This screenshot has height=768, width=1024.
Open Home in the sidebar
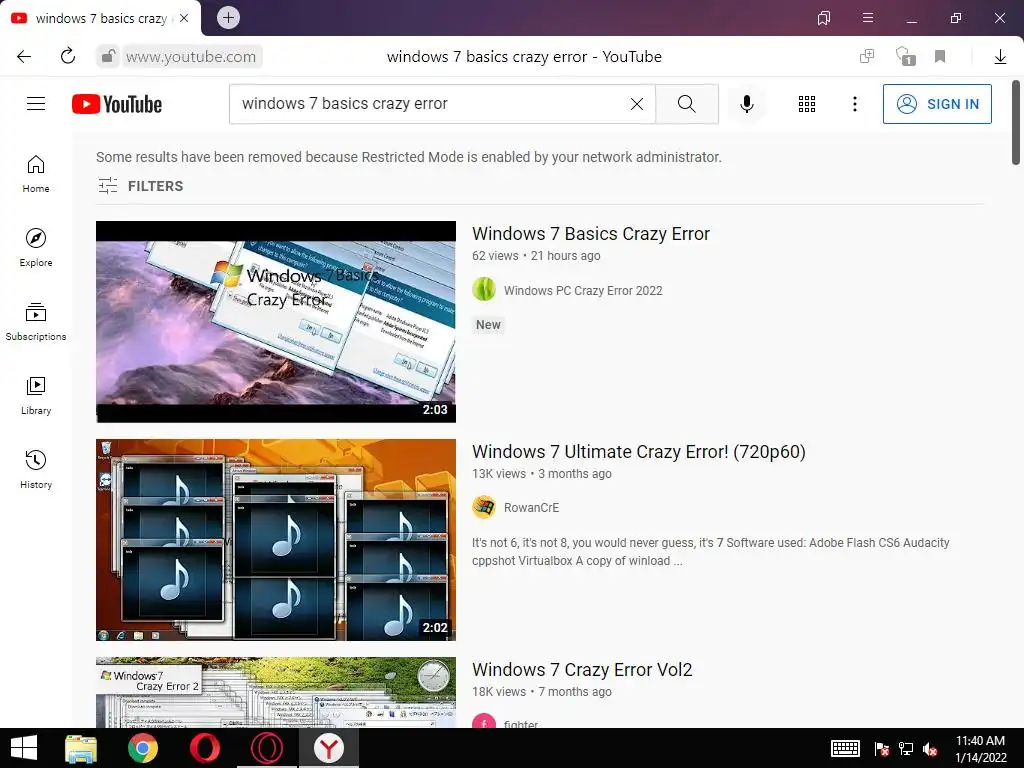[36, 174]
